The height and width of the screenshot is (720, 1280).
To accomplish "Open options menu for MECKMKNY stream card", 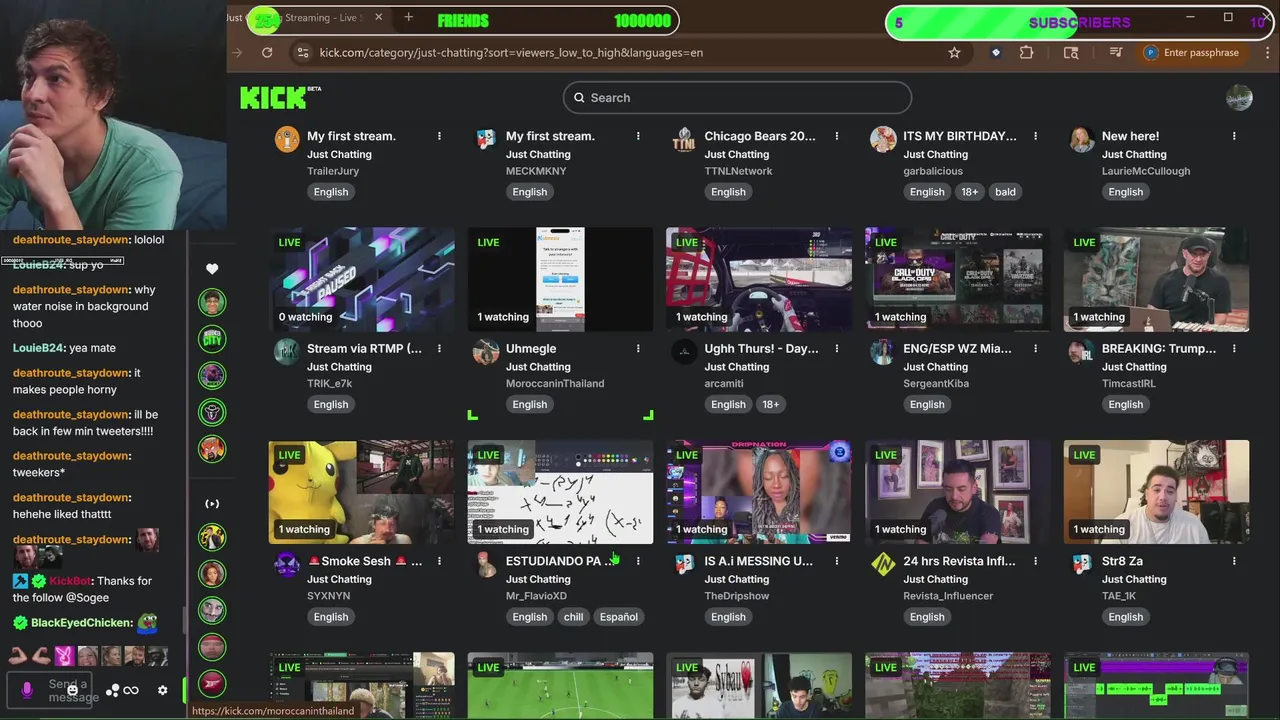I will tap(638, 136).
